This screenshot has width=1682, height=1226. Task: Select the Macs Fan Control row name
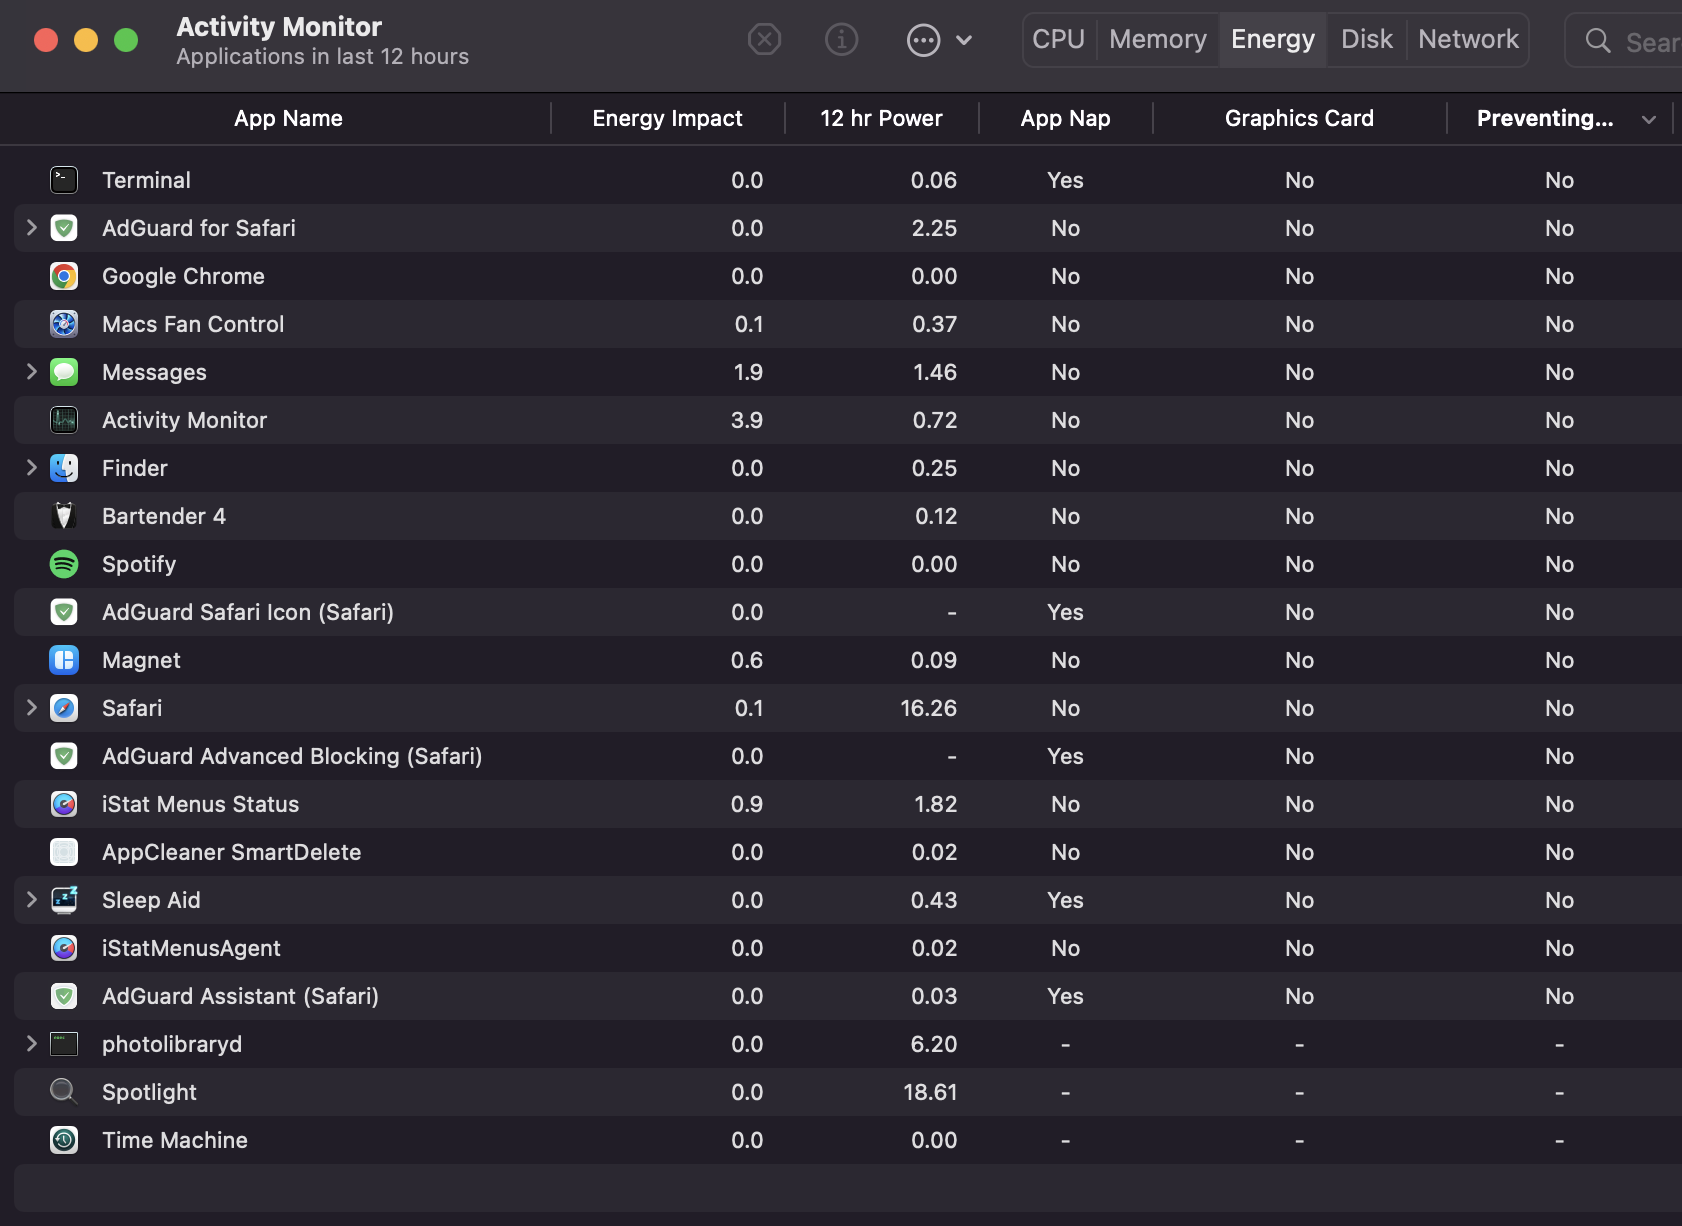193,324
